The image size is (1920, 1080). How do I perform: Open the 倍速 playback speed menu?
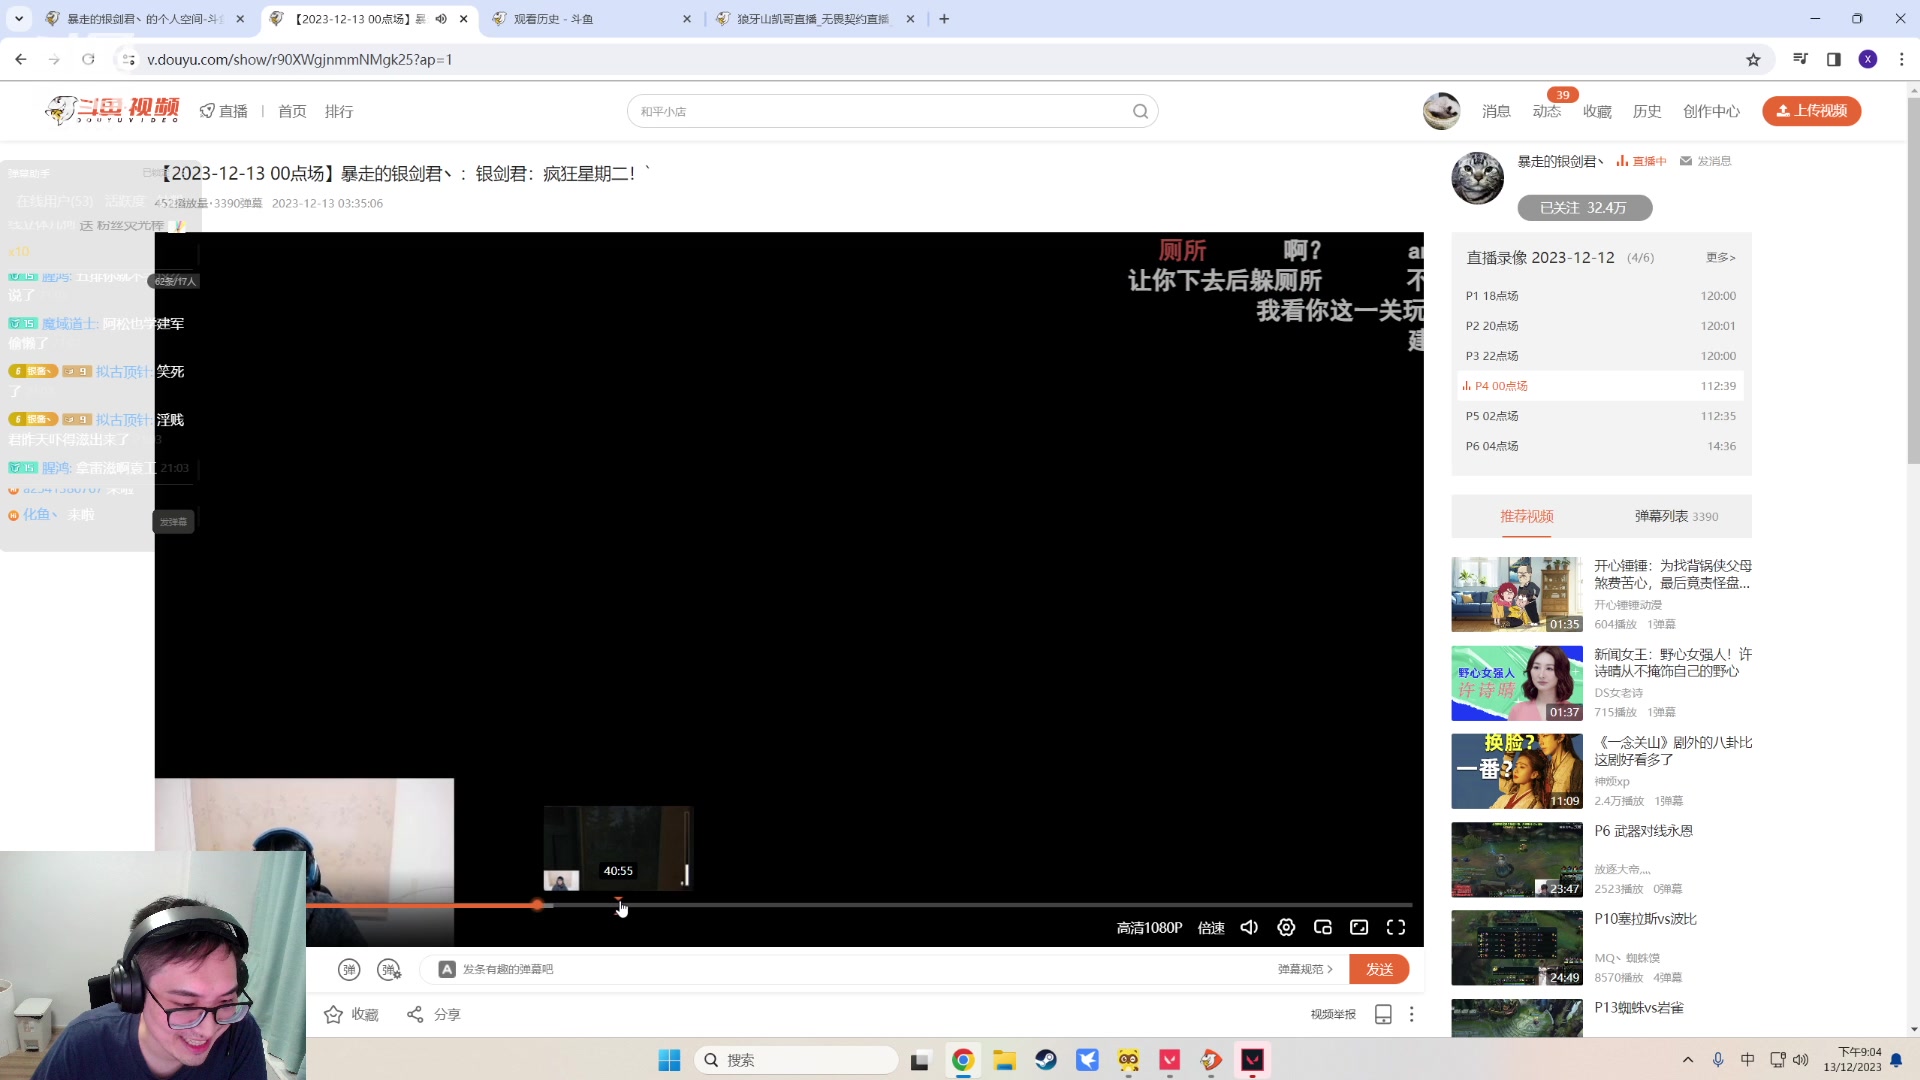pos(1210,927)
